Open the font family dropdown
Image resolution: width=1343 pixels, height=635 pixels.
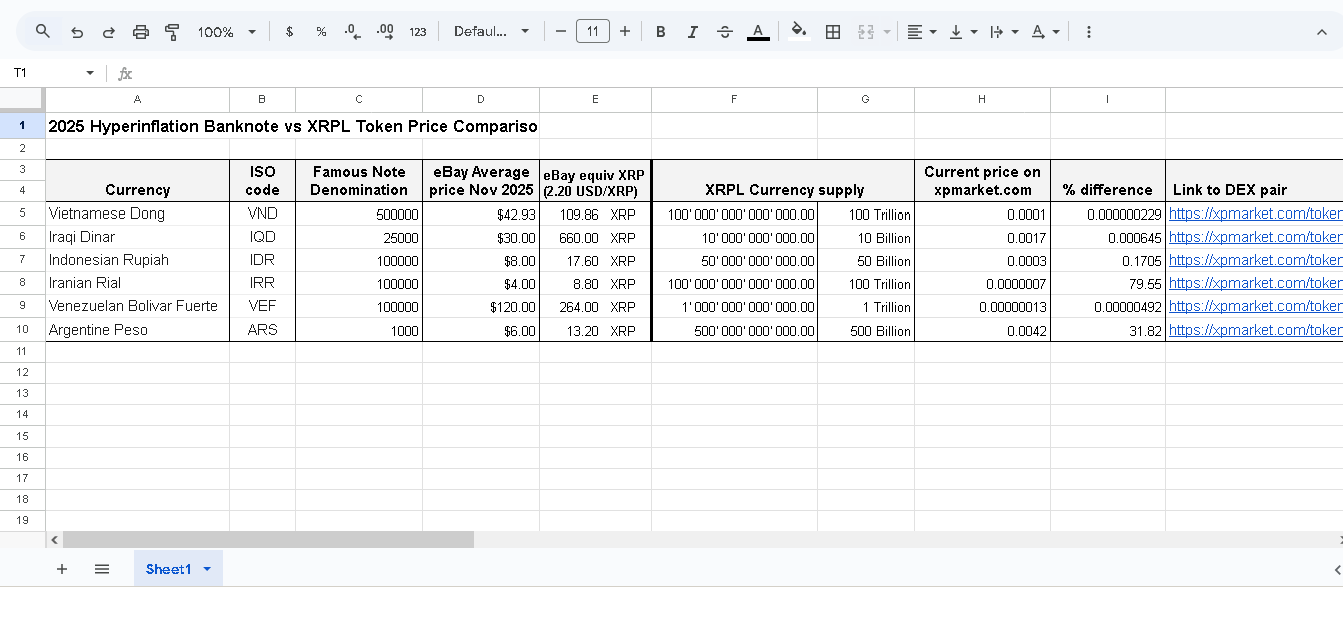(x=491, y=32)
